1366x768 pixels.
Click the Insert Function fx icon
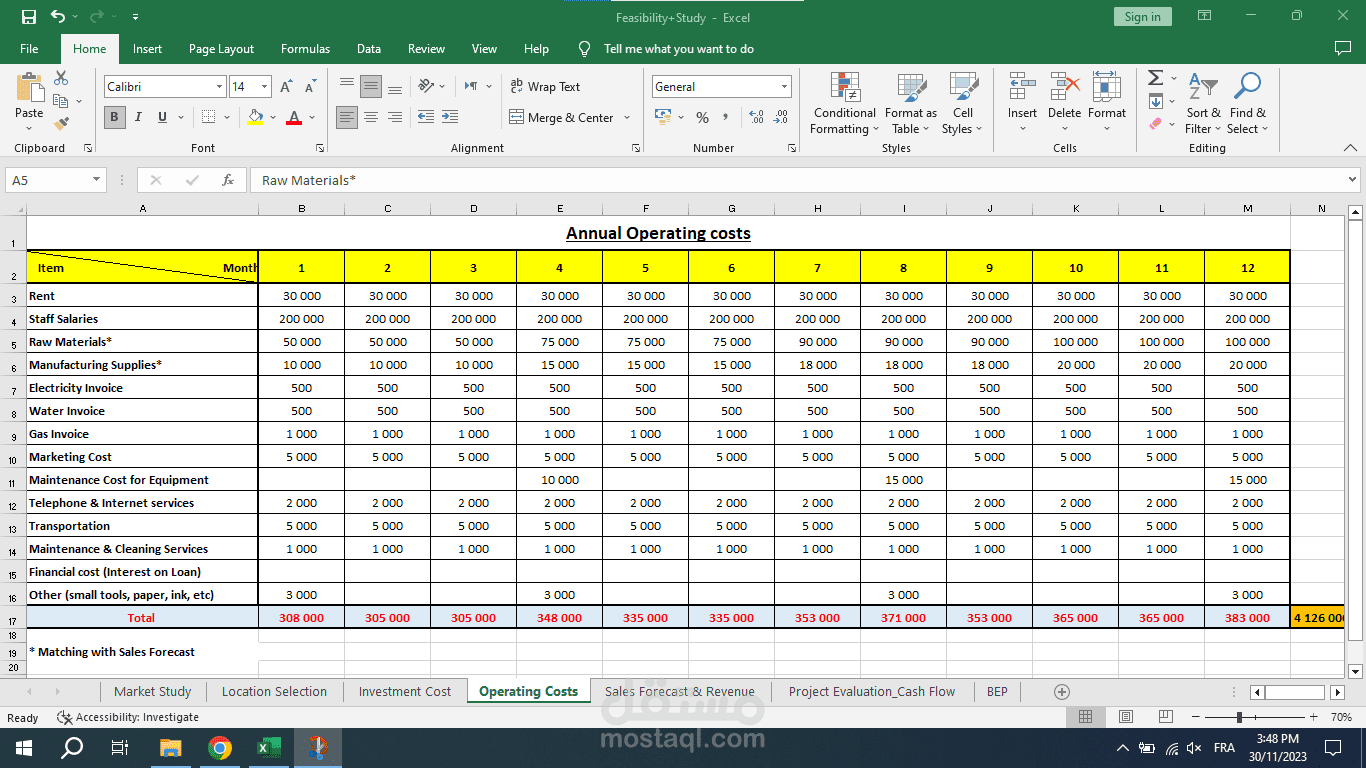click(228, 180)
